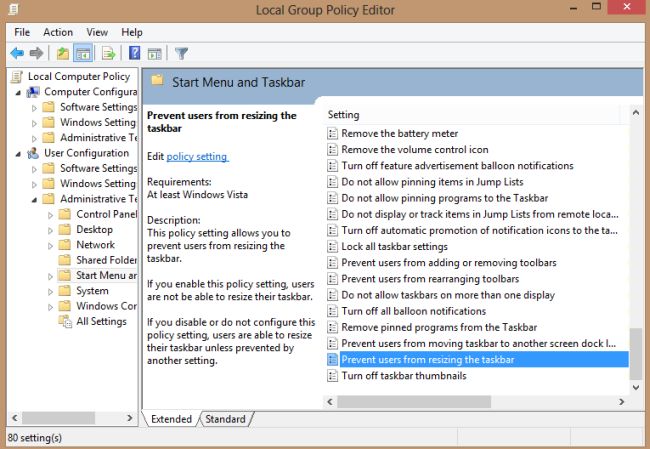
Task: Click the app icon in the title bar
Action: point(13,9)
